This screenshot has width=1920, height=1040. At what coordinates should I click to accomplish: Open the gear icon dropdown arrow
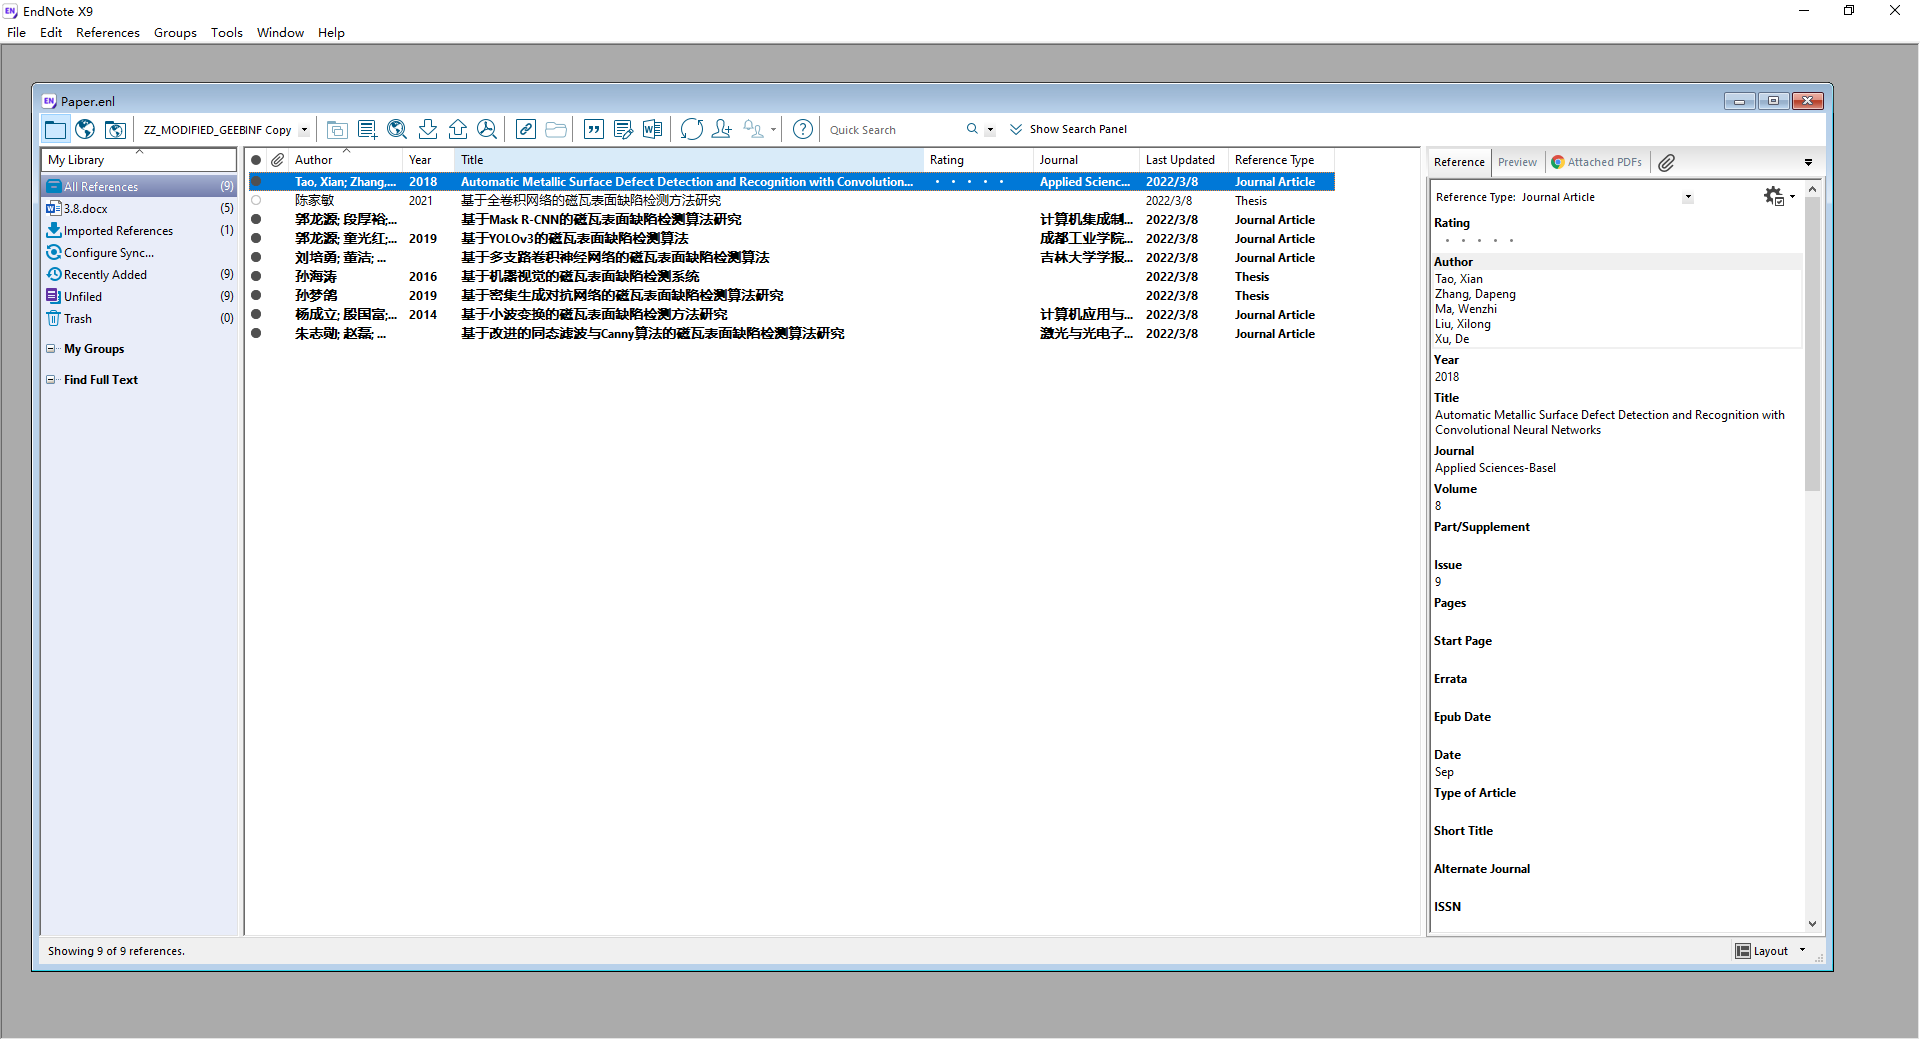1792,196
